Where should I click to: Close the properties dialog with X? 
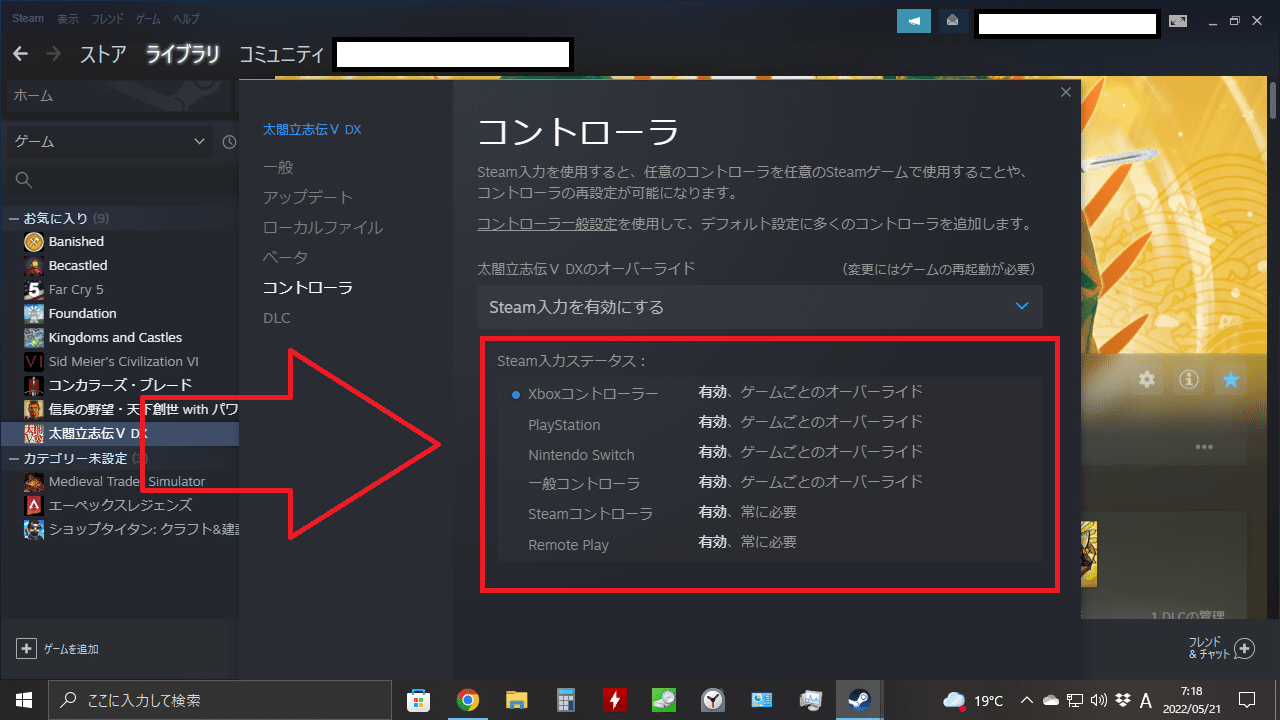pyautogui.click(x=1066, y=92)
